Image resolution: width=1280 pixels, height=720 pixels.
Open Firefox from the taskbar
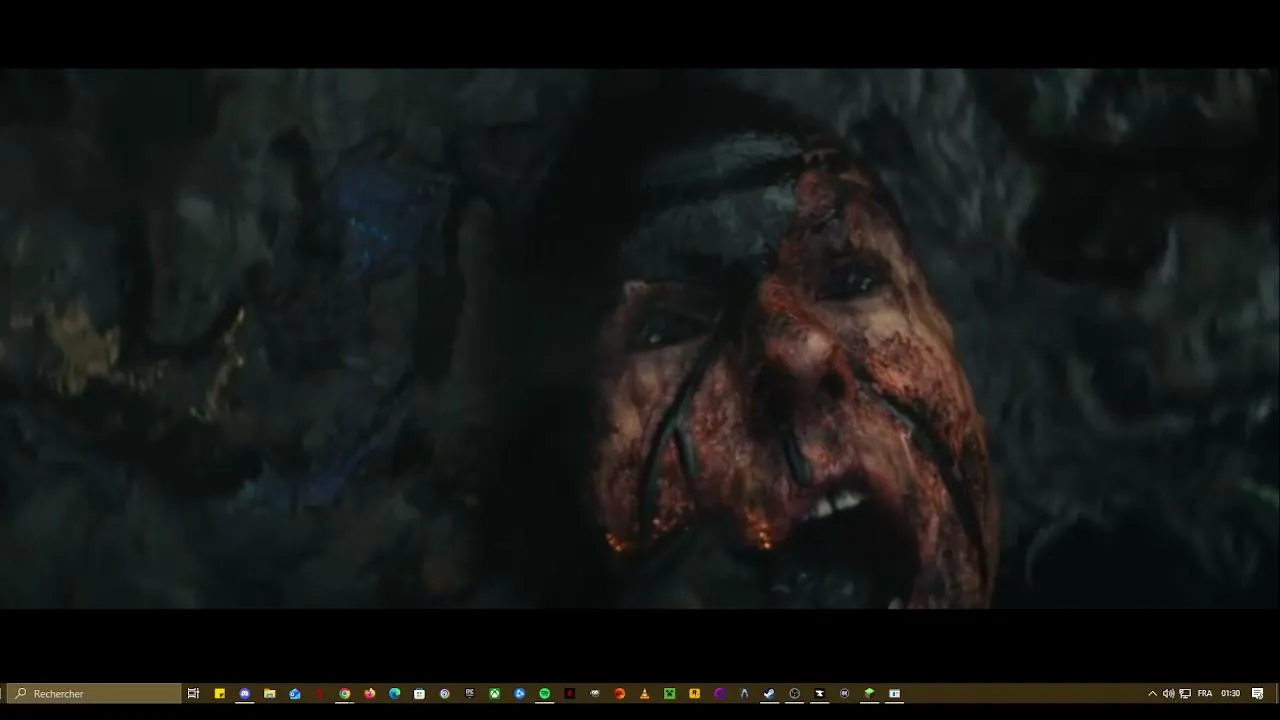point(369,693)
